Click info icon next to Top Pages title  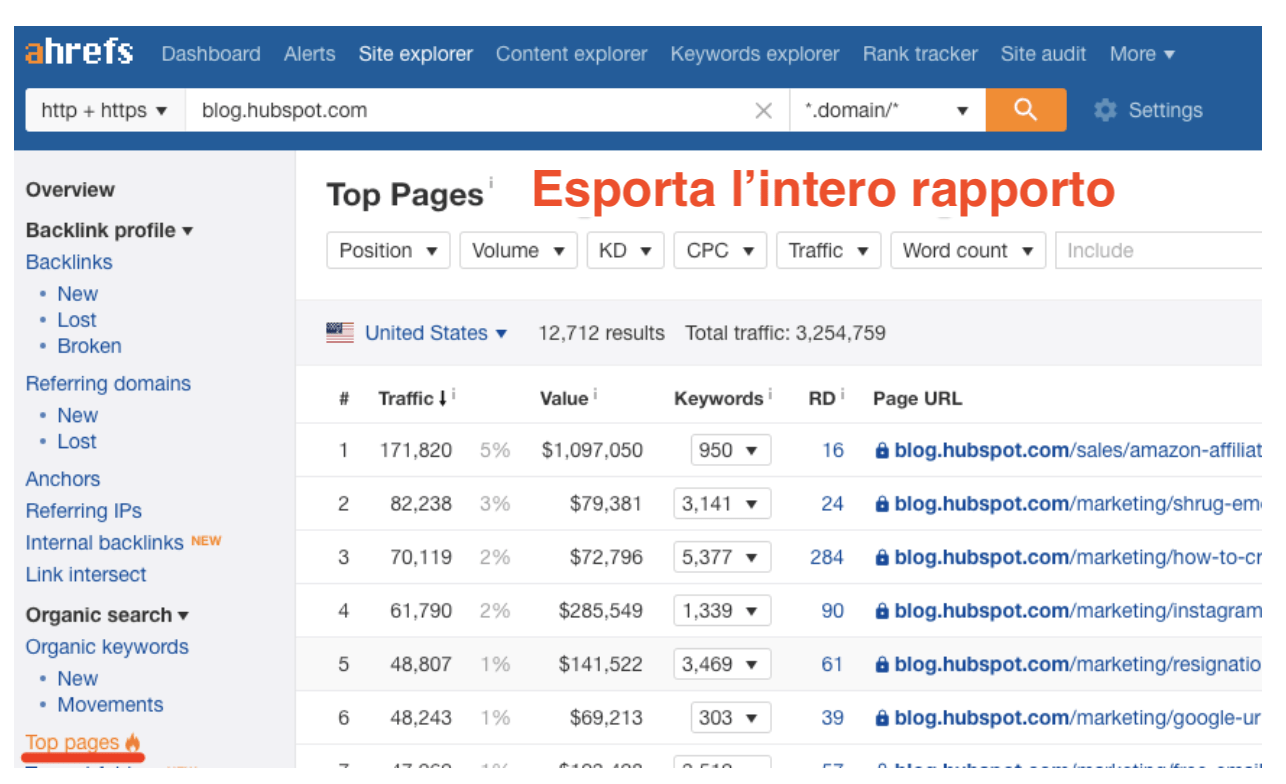(x=491, y=183)
